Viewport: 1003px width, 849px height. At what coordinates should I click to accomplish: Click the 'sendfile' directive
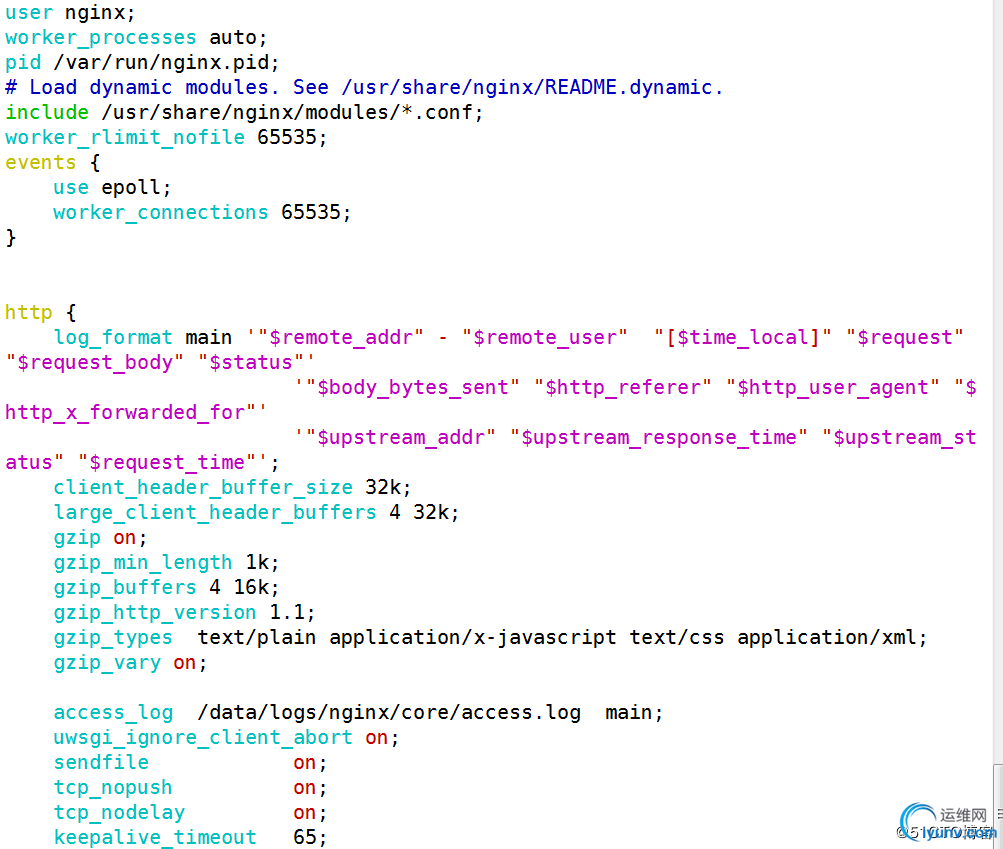(x=101, y=762)
